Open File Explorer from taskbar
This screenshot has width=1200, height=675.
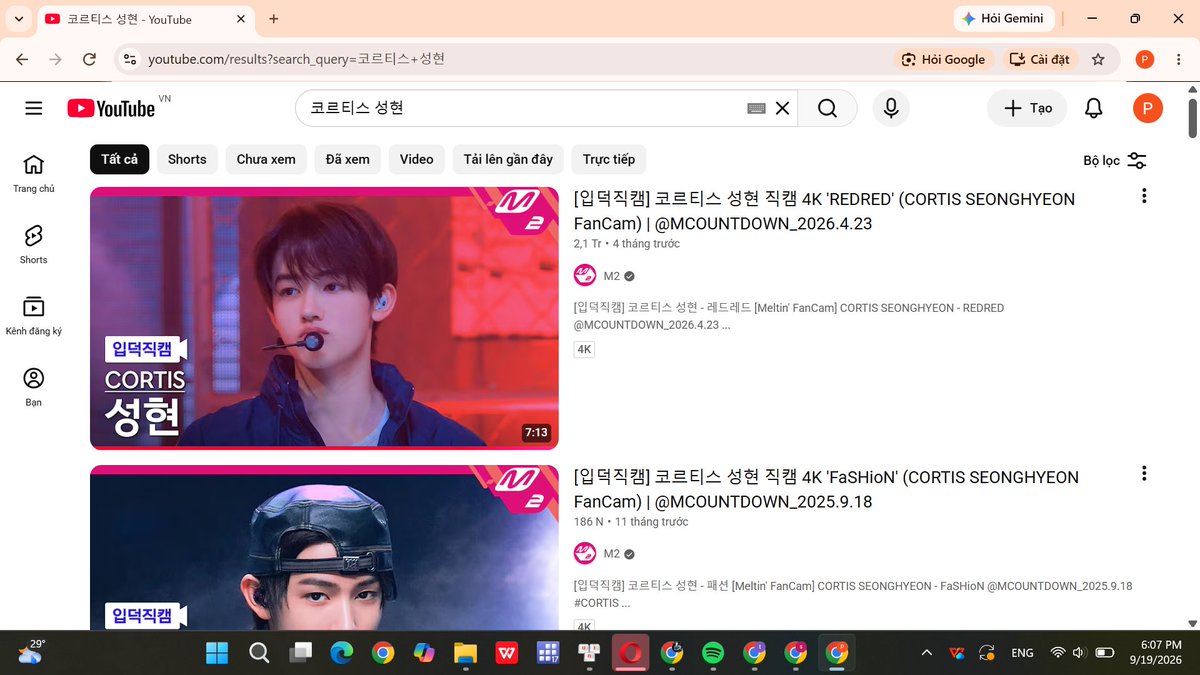coord(465,653)
